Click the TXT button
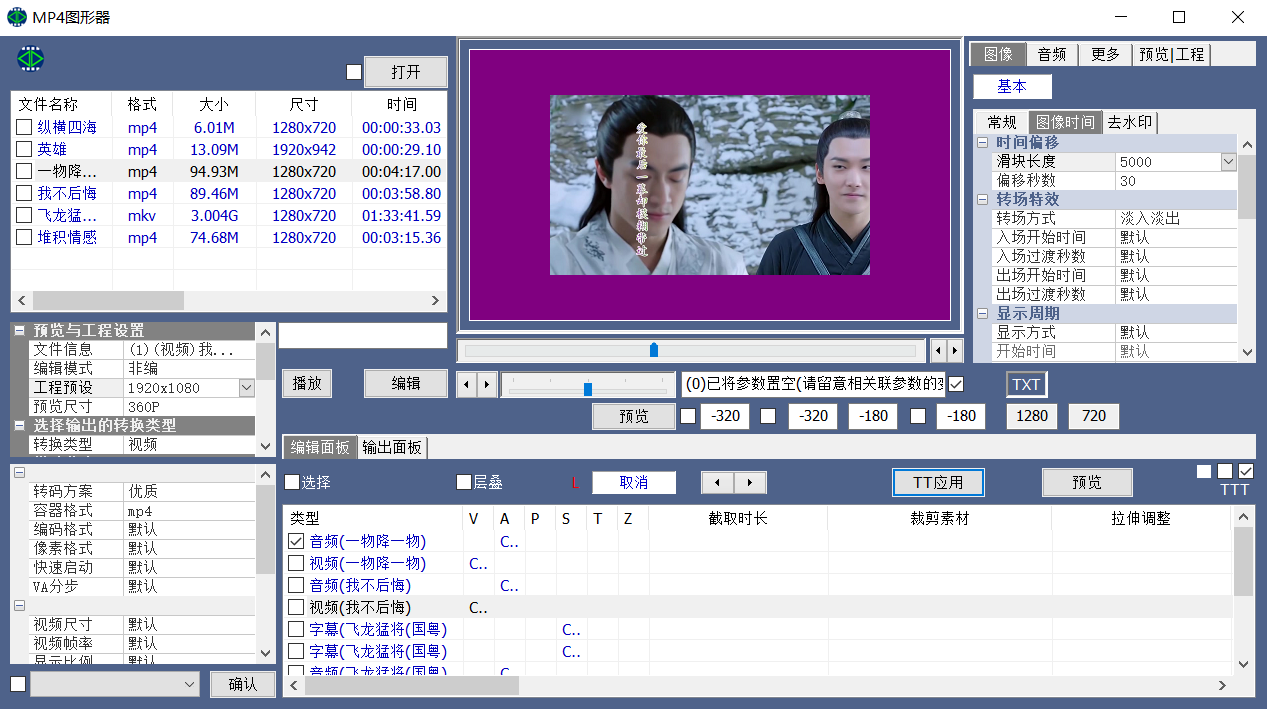1267x709 pixels. [x=1026, y=384]
